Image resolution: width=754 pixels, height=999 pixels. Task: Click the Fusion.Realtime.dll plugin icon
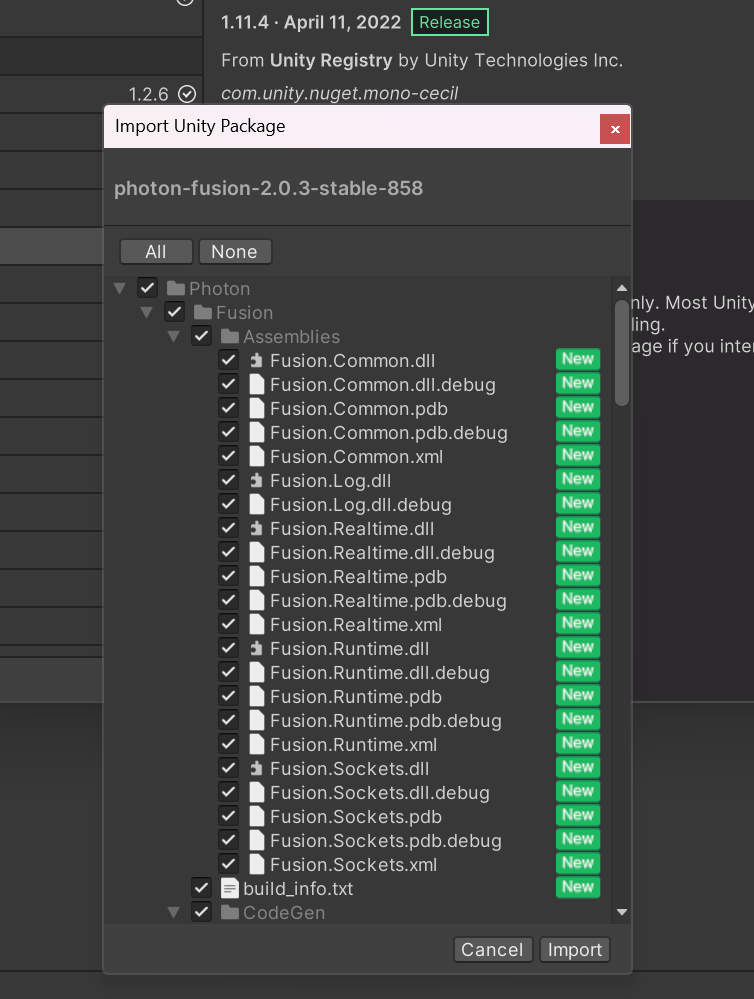point(256,529)
